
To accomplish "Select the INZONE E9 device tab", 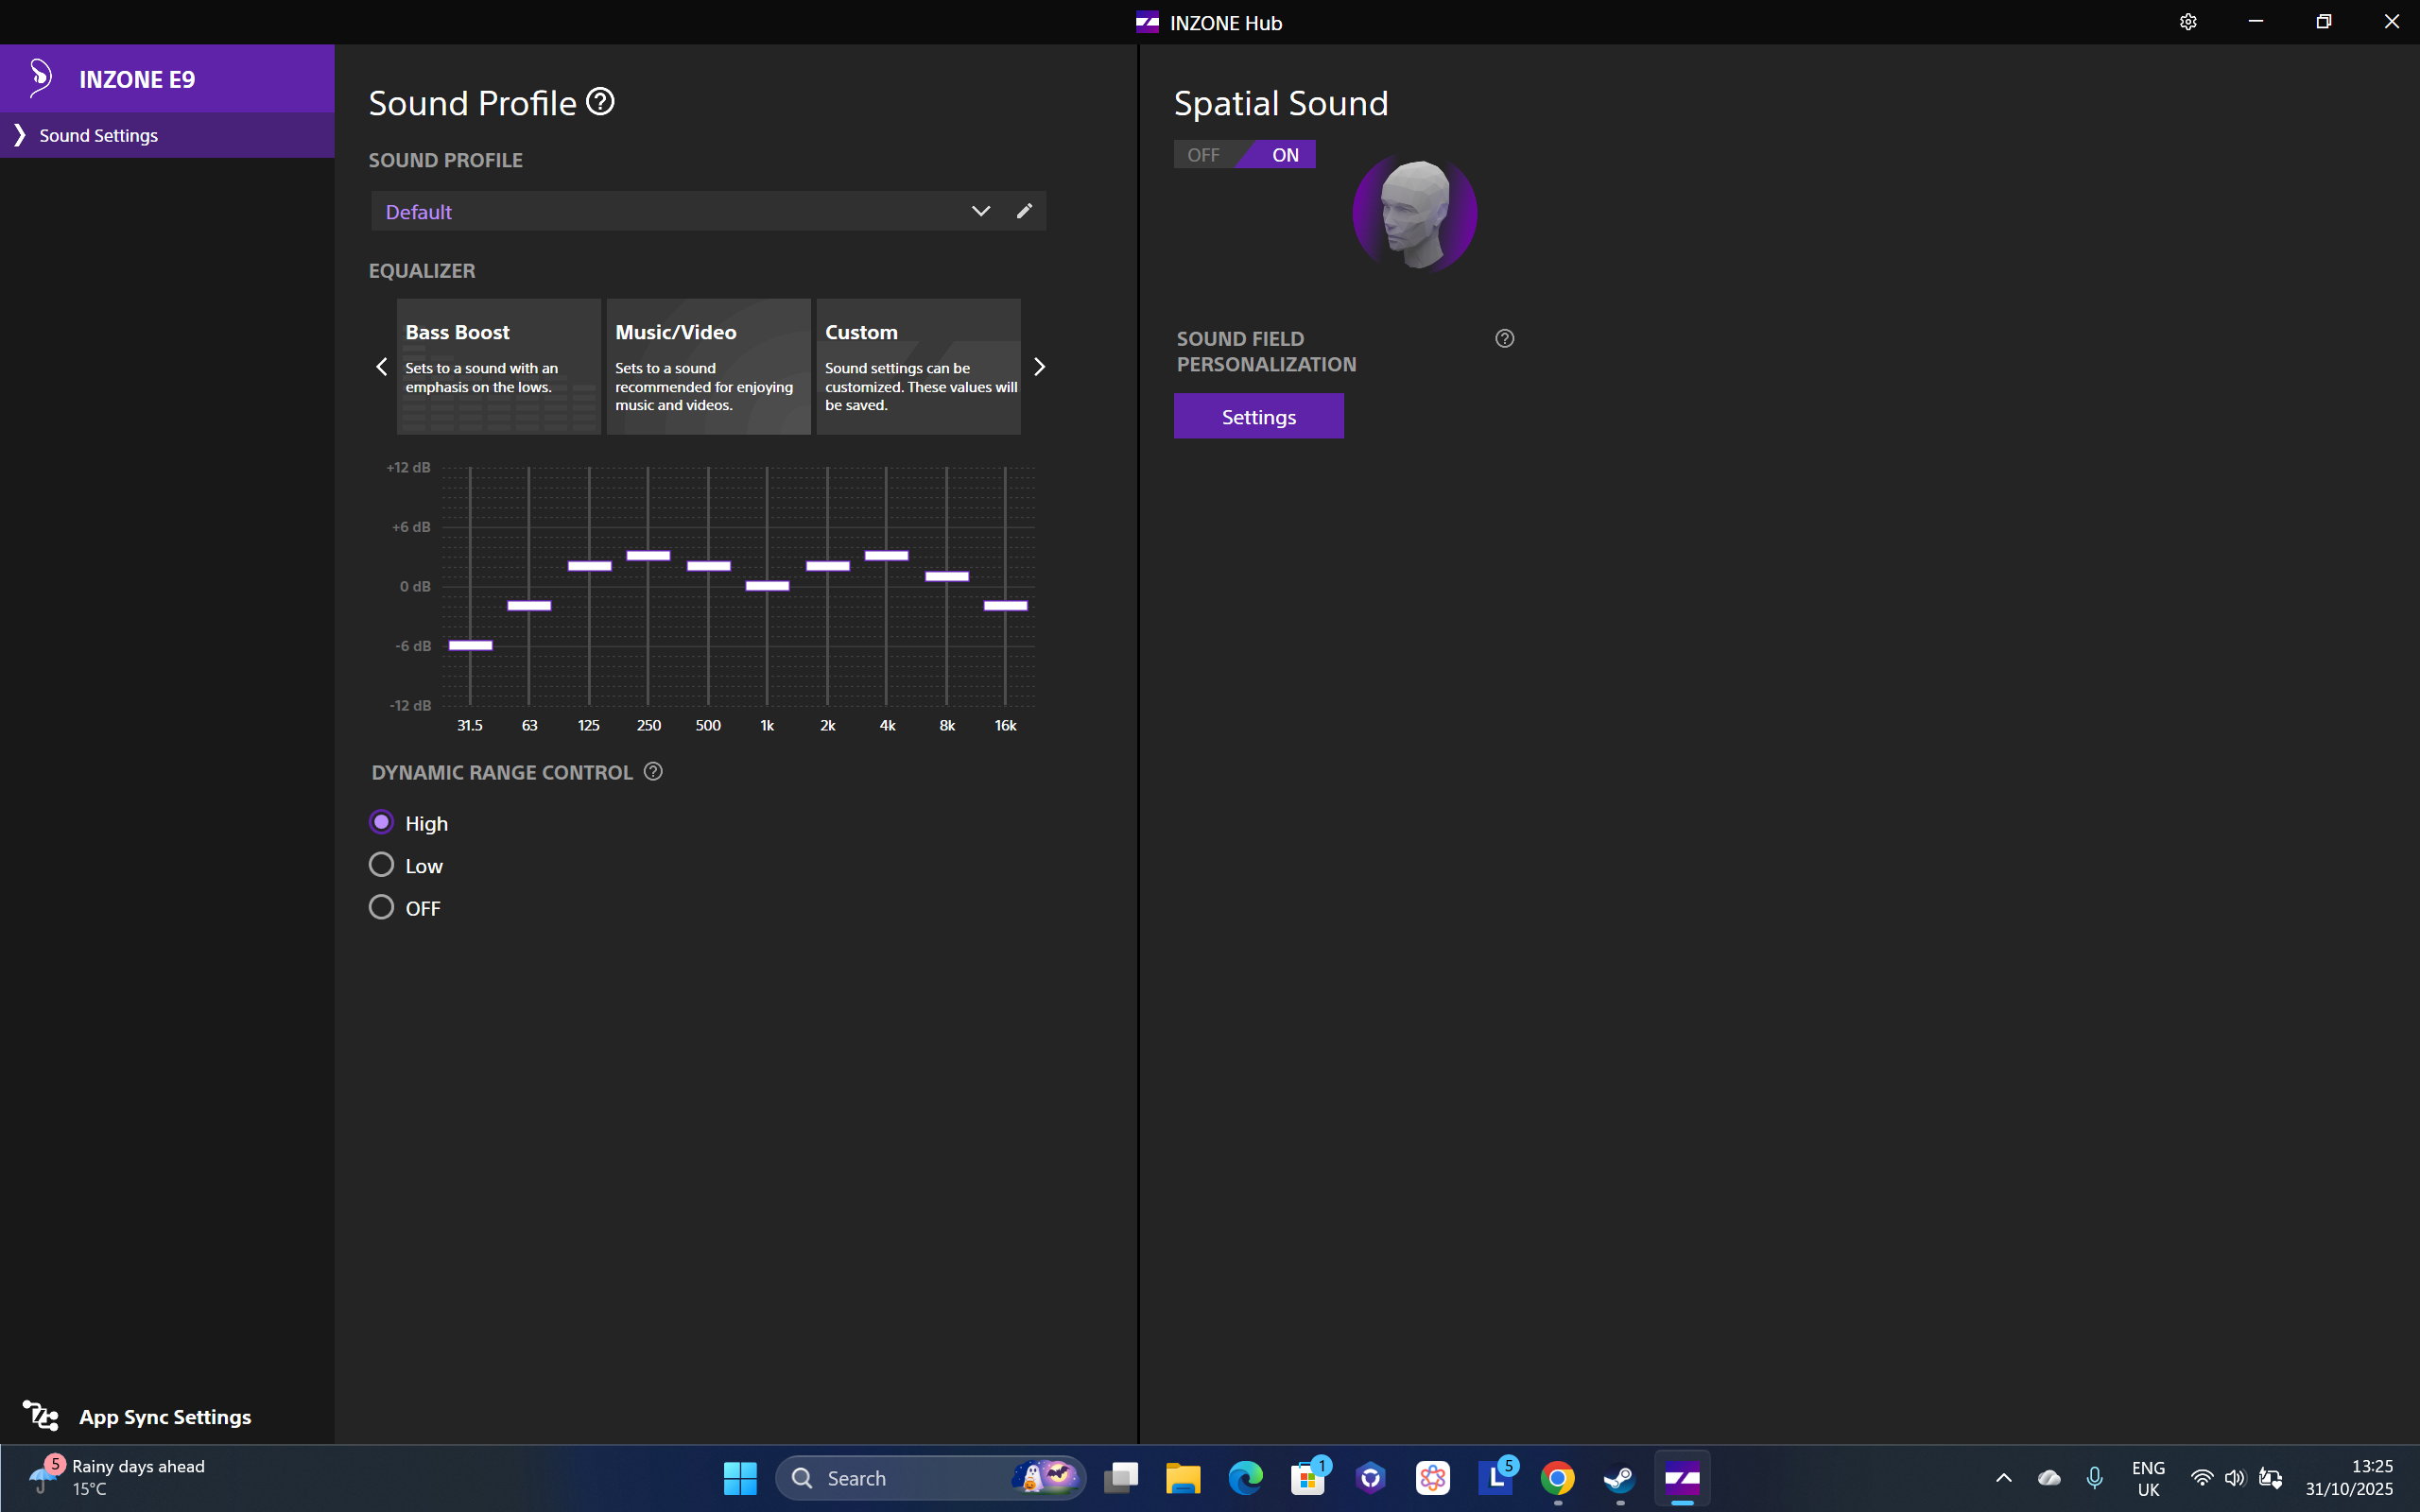I will 137,79.
